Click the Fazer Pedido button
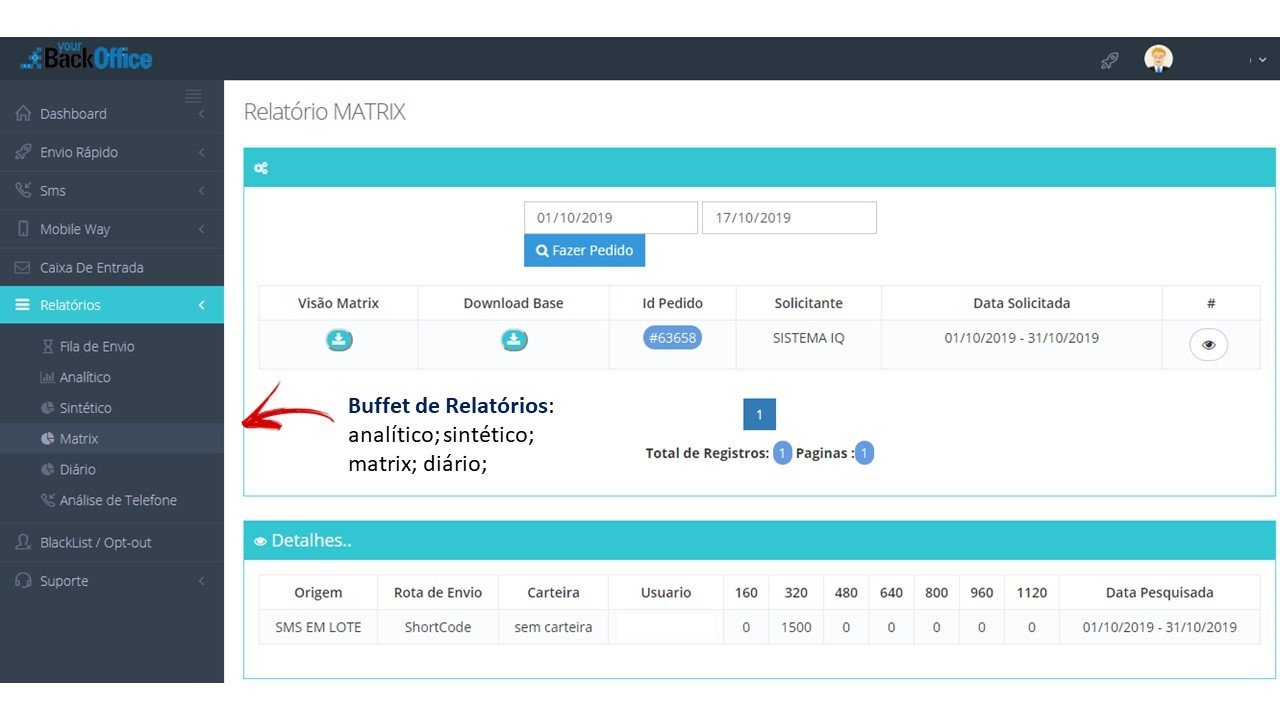This screenshot has width=1280, height=720. [584, 250]
